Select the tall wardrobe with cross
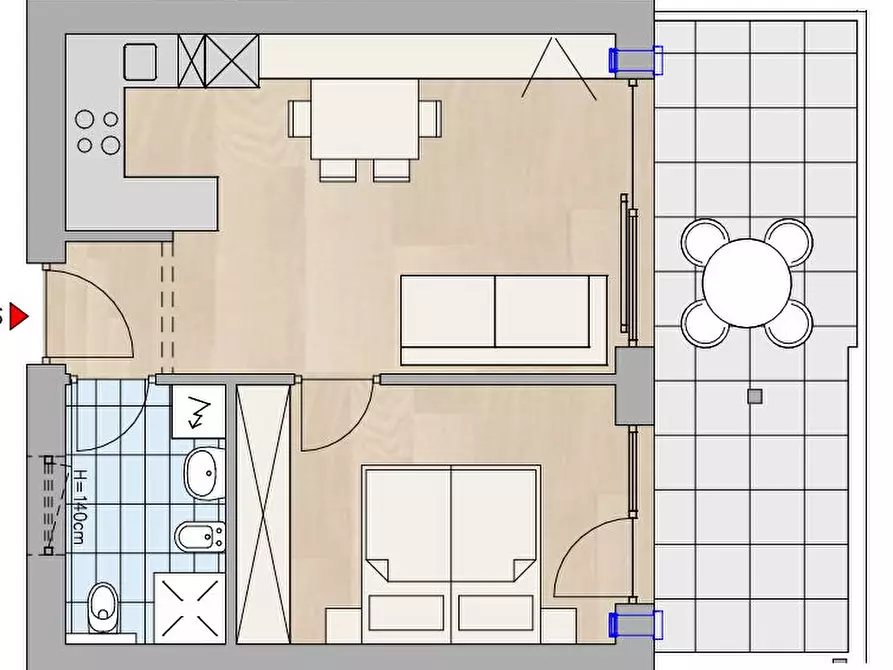 pyautogui.click(x=263, y=514)
